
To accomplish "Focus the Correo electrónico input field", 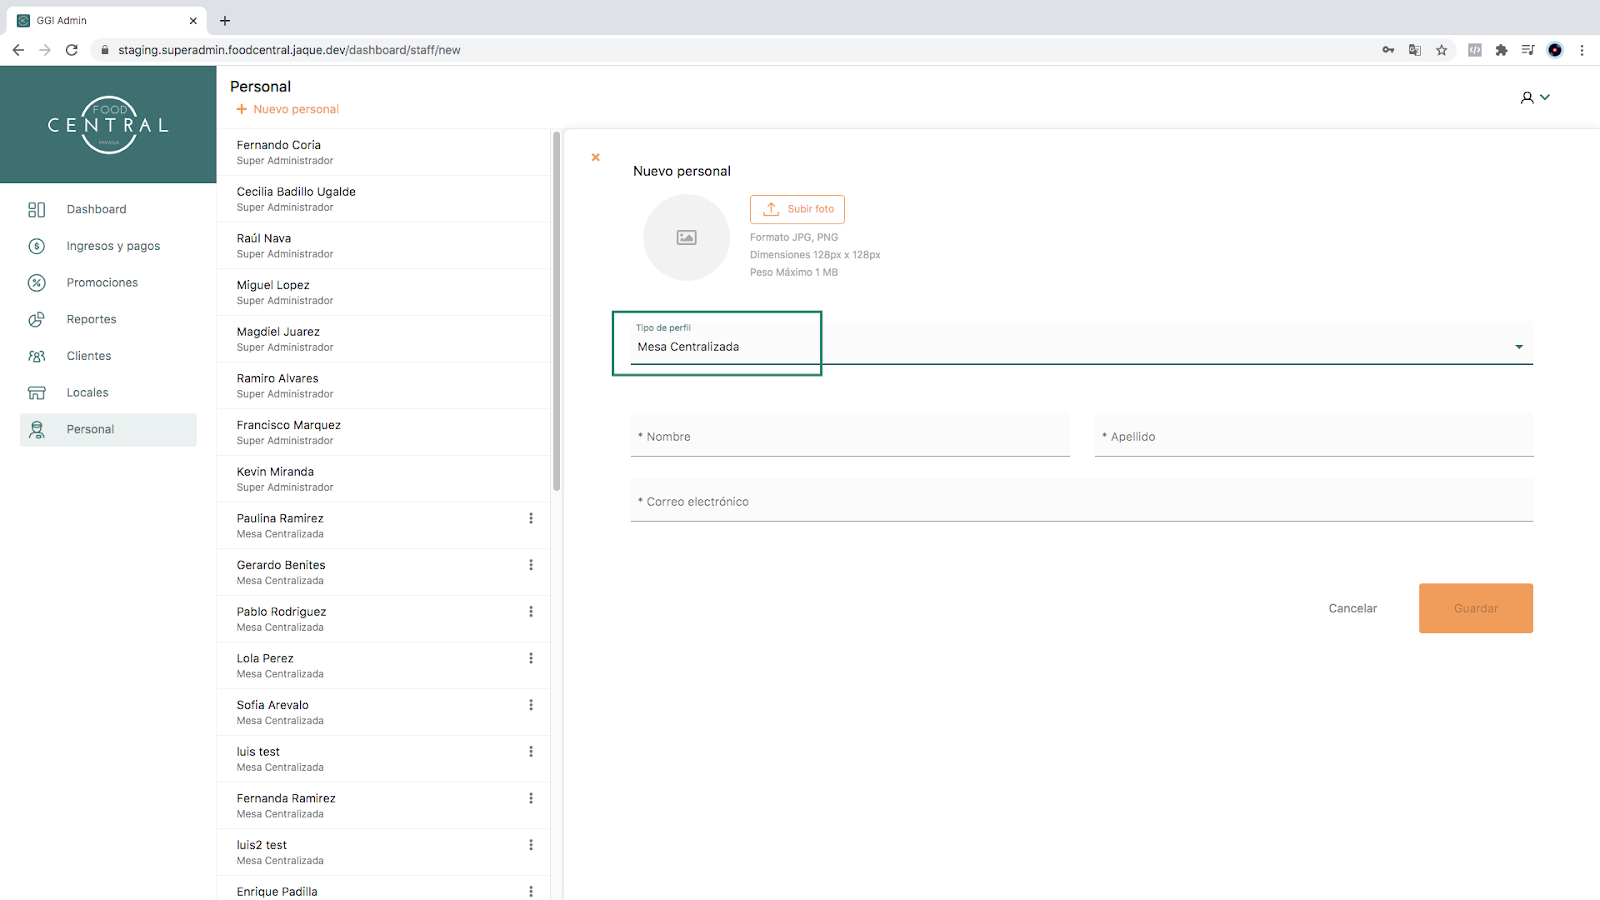I will point(1082,500).
